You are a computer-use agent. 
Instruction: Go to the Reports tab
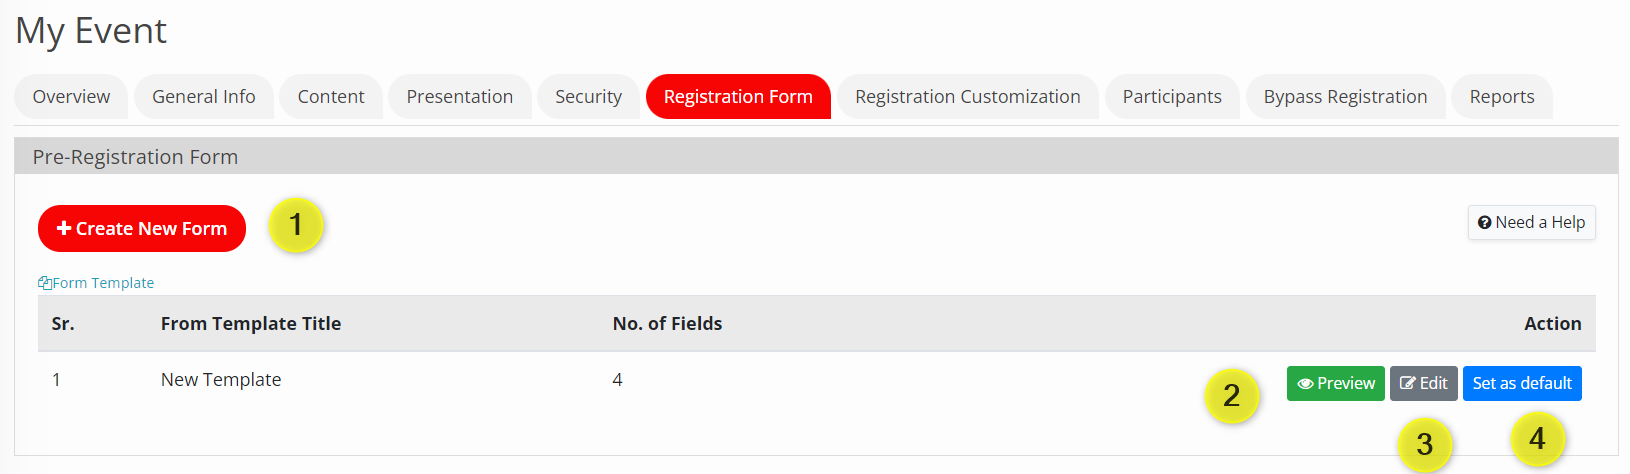(x=1501, y=97)
